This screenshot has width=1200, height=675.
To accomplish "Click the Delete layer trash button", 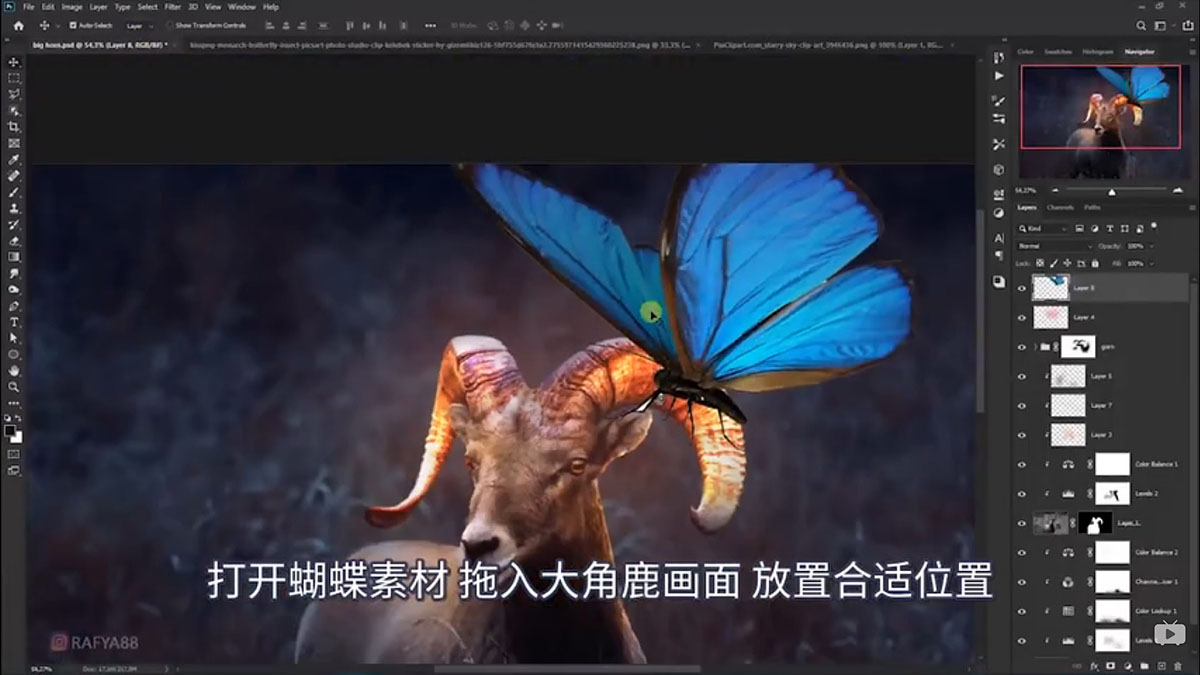I will [x=1178, y=666].
